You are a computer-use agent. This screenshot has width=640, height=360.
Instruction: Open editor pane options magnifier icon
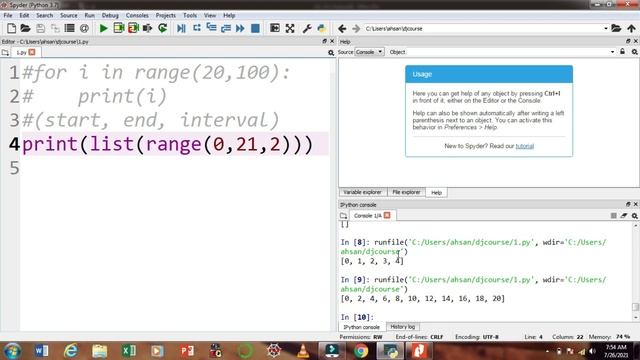(x=331, y=53)
